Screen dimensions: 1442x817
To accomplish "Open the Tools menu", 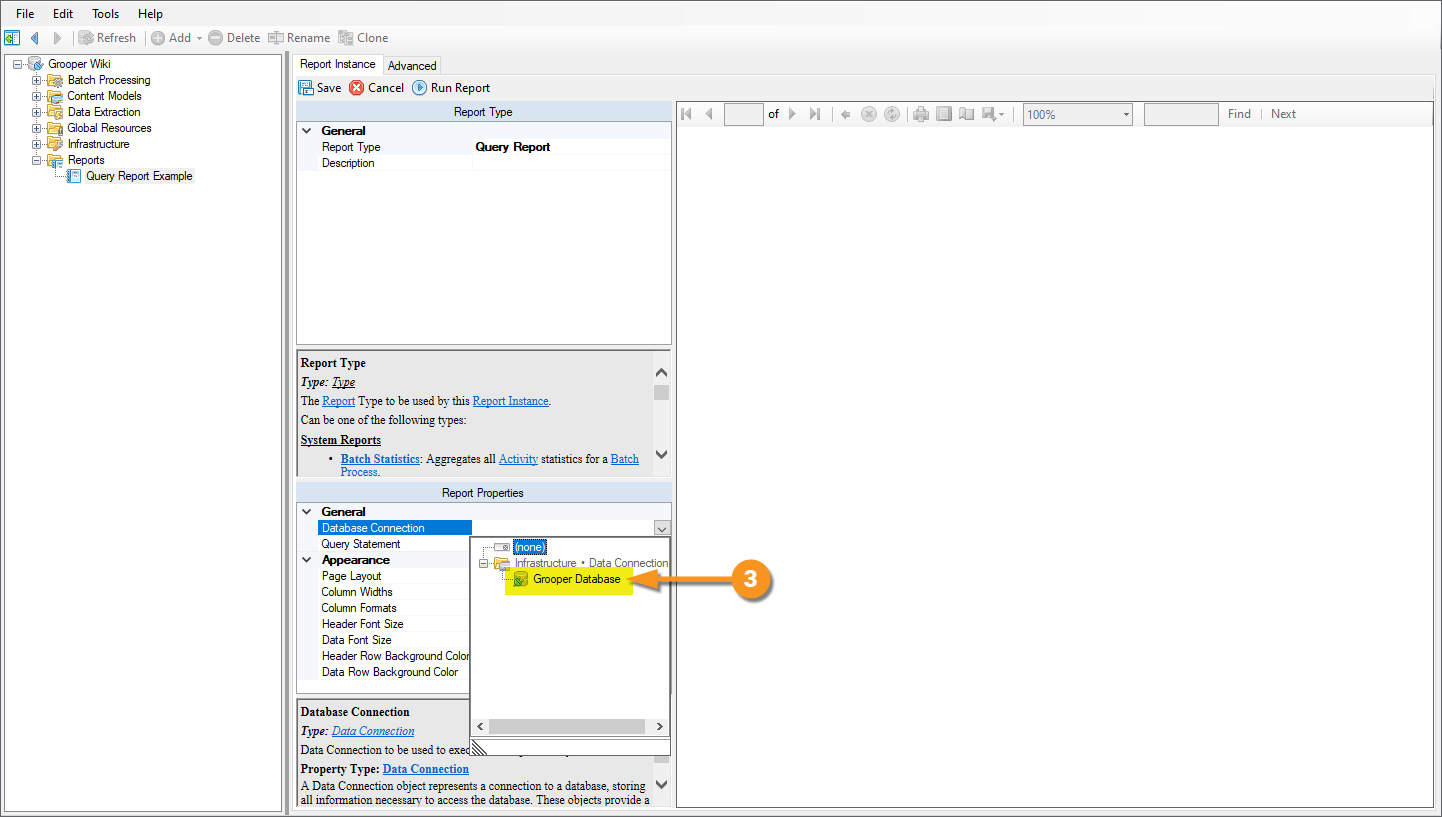I will click(x=105, y=14).
